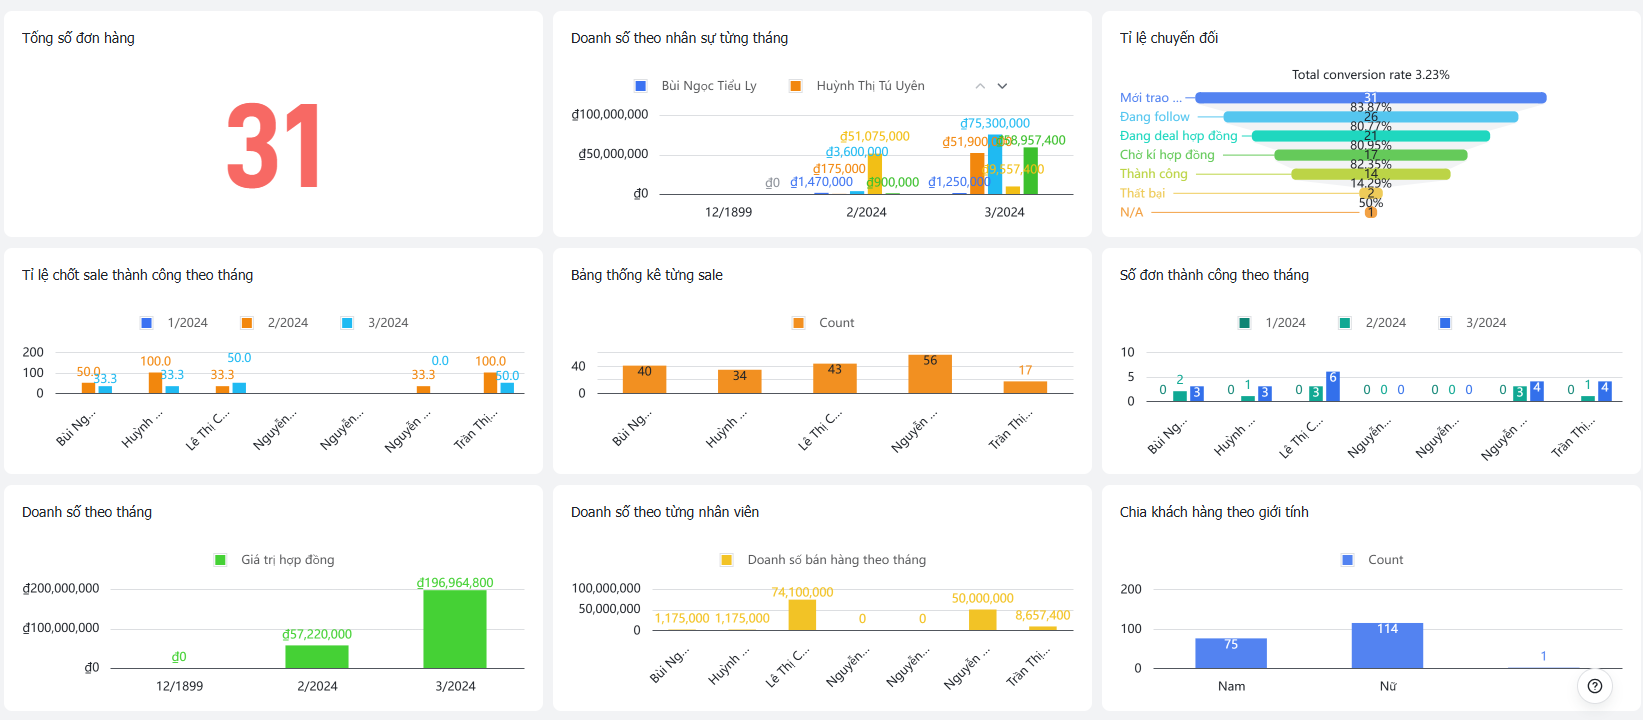
Task: Click Doanh số theo nhân sự từng tháng title
Action: 679,38
